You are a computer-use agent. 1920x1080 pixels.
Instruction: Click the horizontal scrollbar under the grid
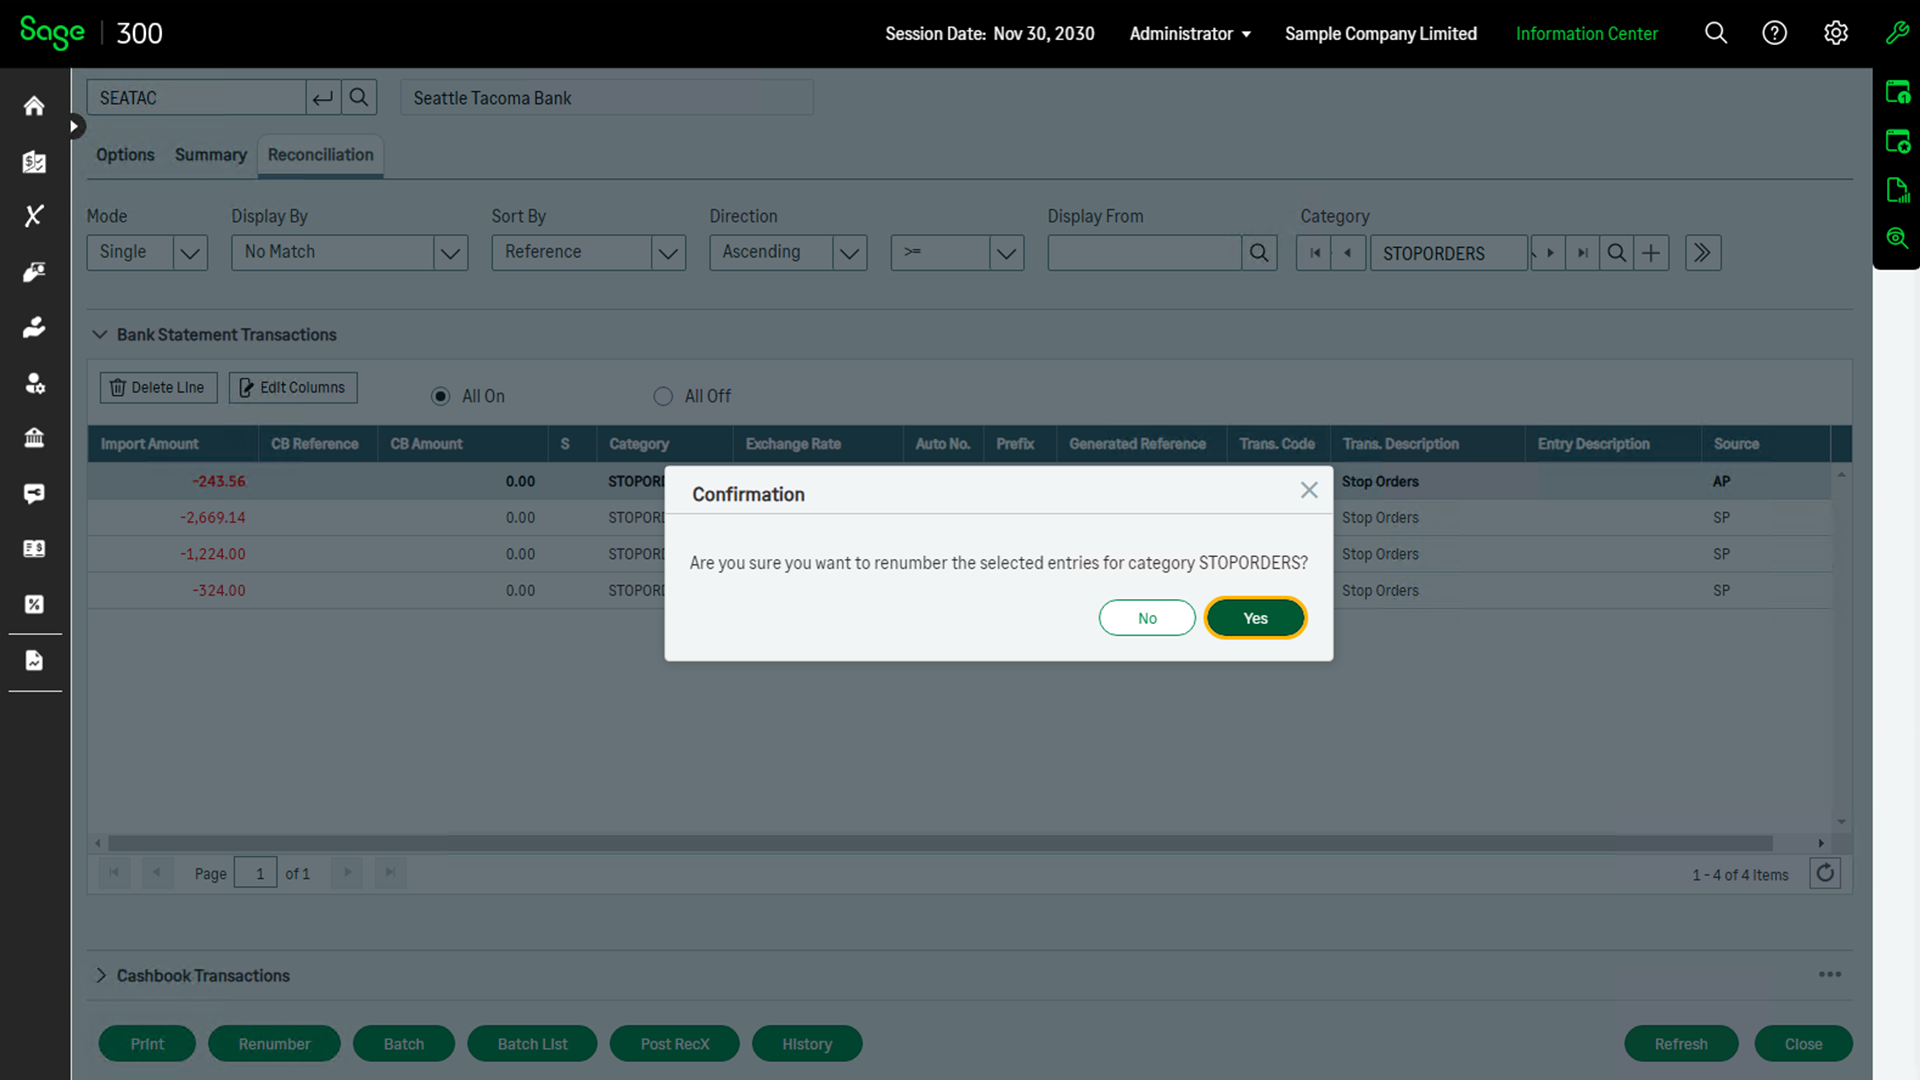(x=940, y=843)
